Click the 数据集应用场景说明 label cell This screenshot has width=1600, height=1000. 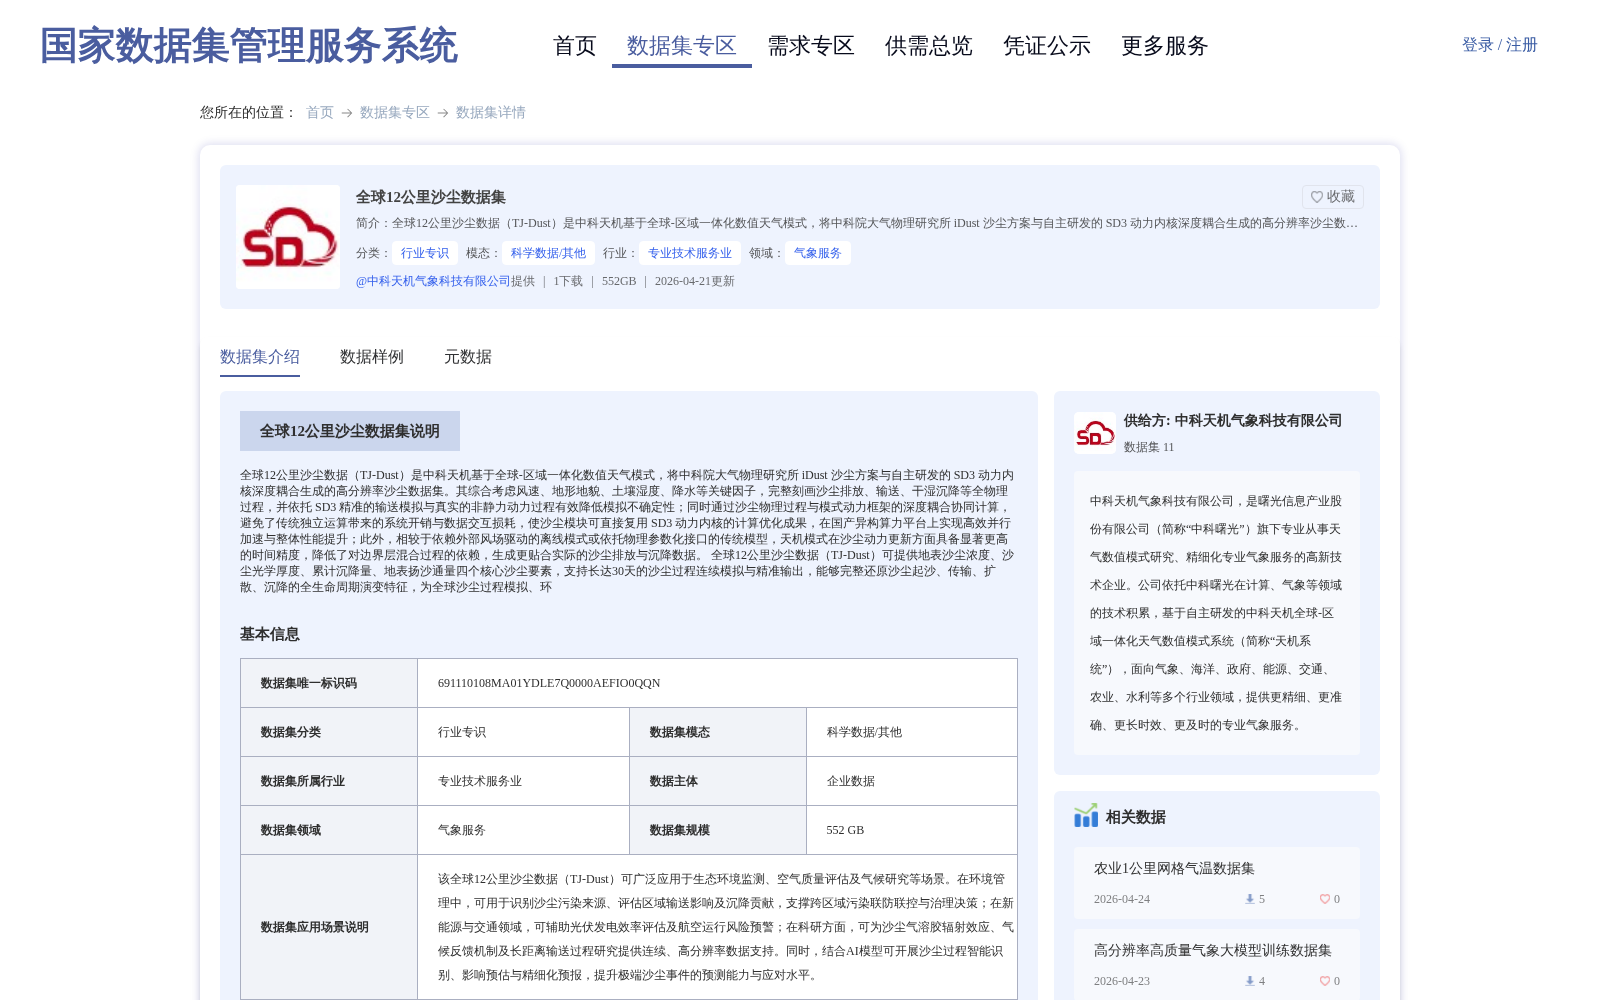329,927
